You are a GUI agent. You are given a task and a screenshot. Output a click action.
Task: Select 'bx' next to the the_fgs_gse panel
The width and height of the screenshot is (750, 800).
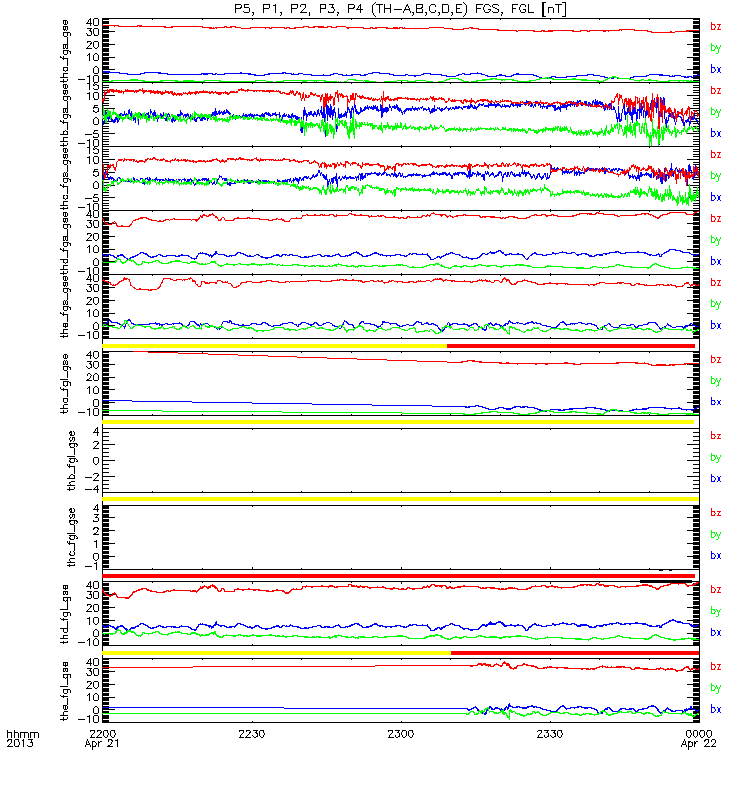[x=715, y=325]
